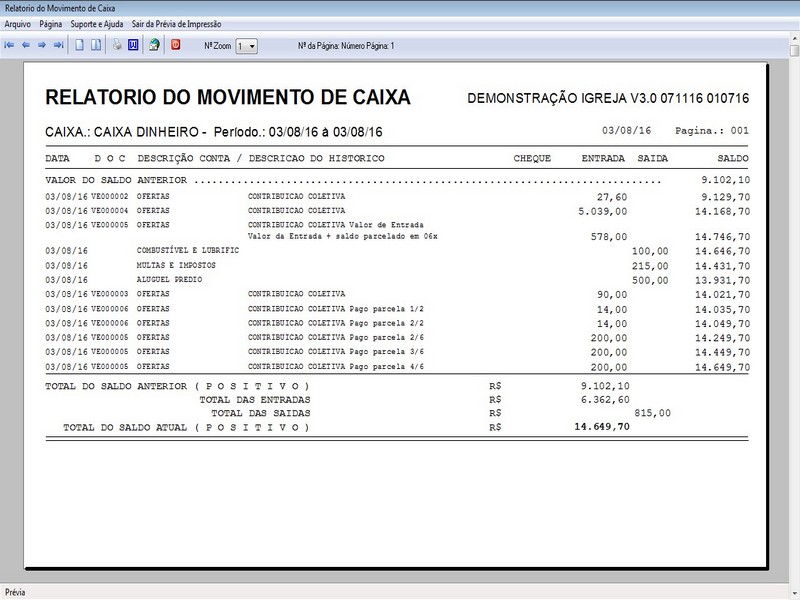Screen dimensions: 800x600
Task: Click the balance 14.168,70
Action: 722,211
